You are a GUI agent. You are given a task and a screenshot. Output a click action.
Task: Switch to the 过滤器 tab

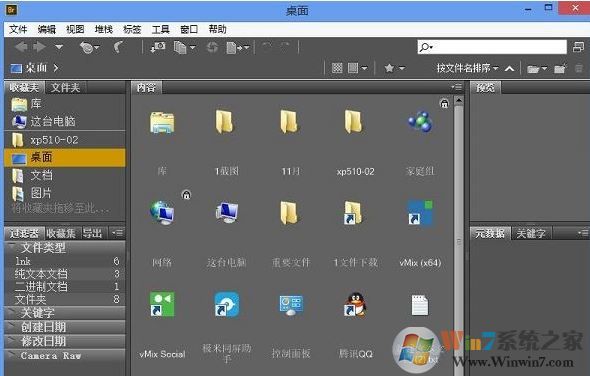pos(24,234)
